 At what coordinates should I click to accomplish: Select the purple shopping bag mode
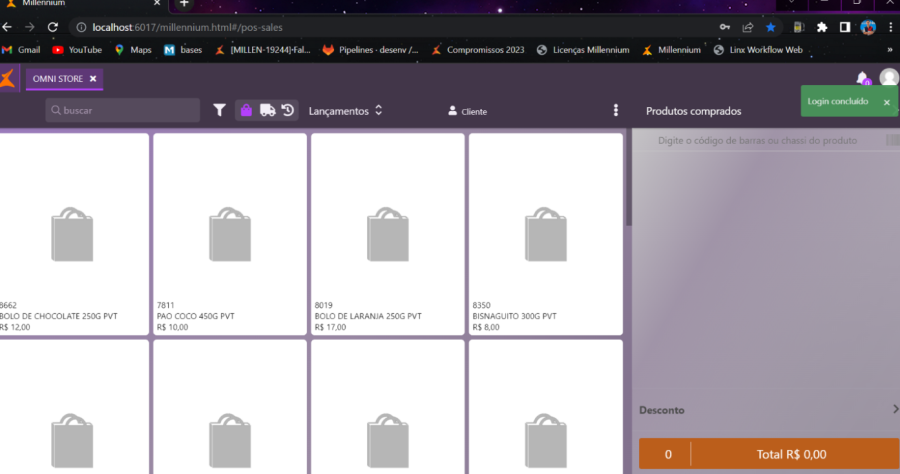click(246, 110)
